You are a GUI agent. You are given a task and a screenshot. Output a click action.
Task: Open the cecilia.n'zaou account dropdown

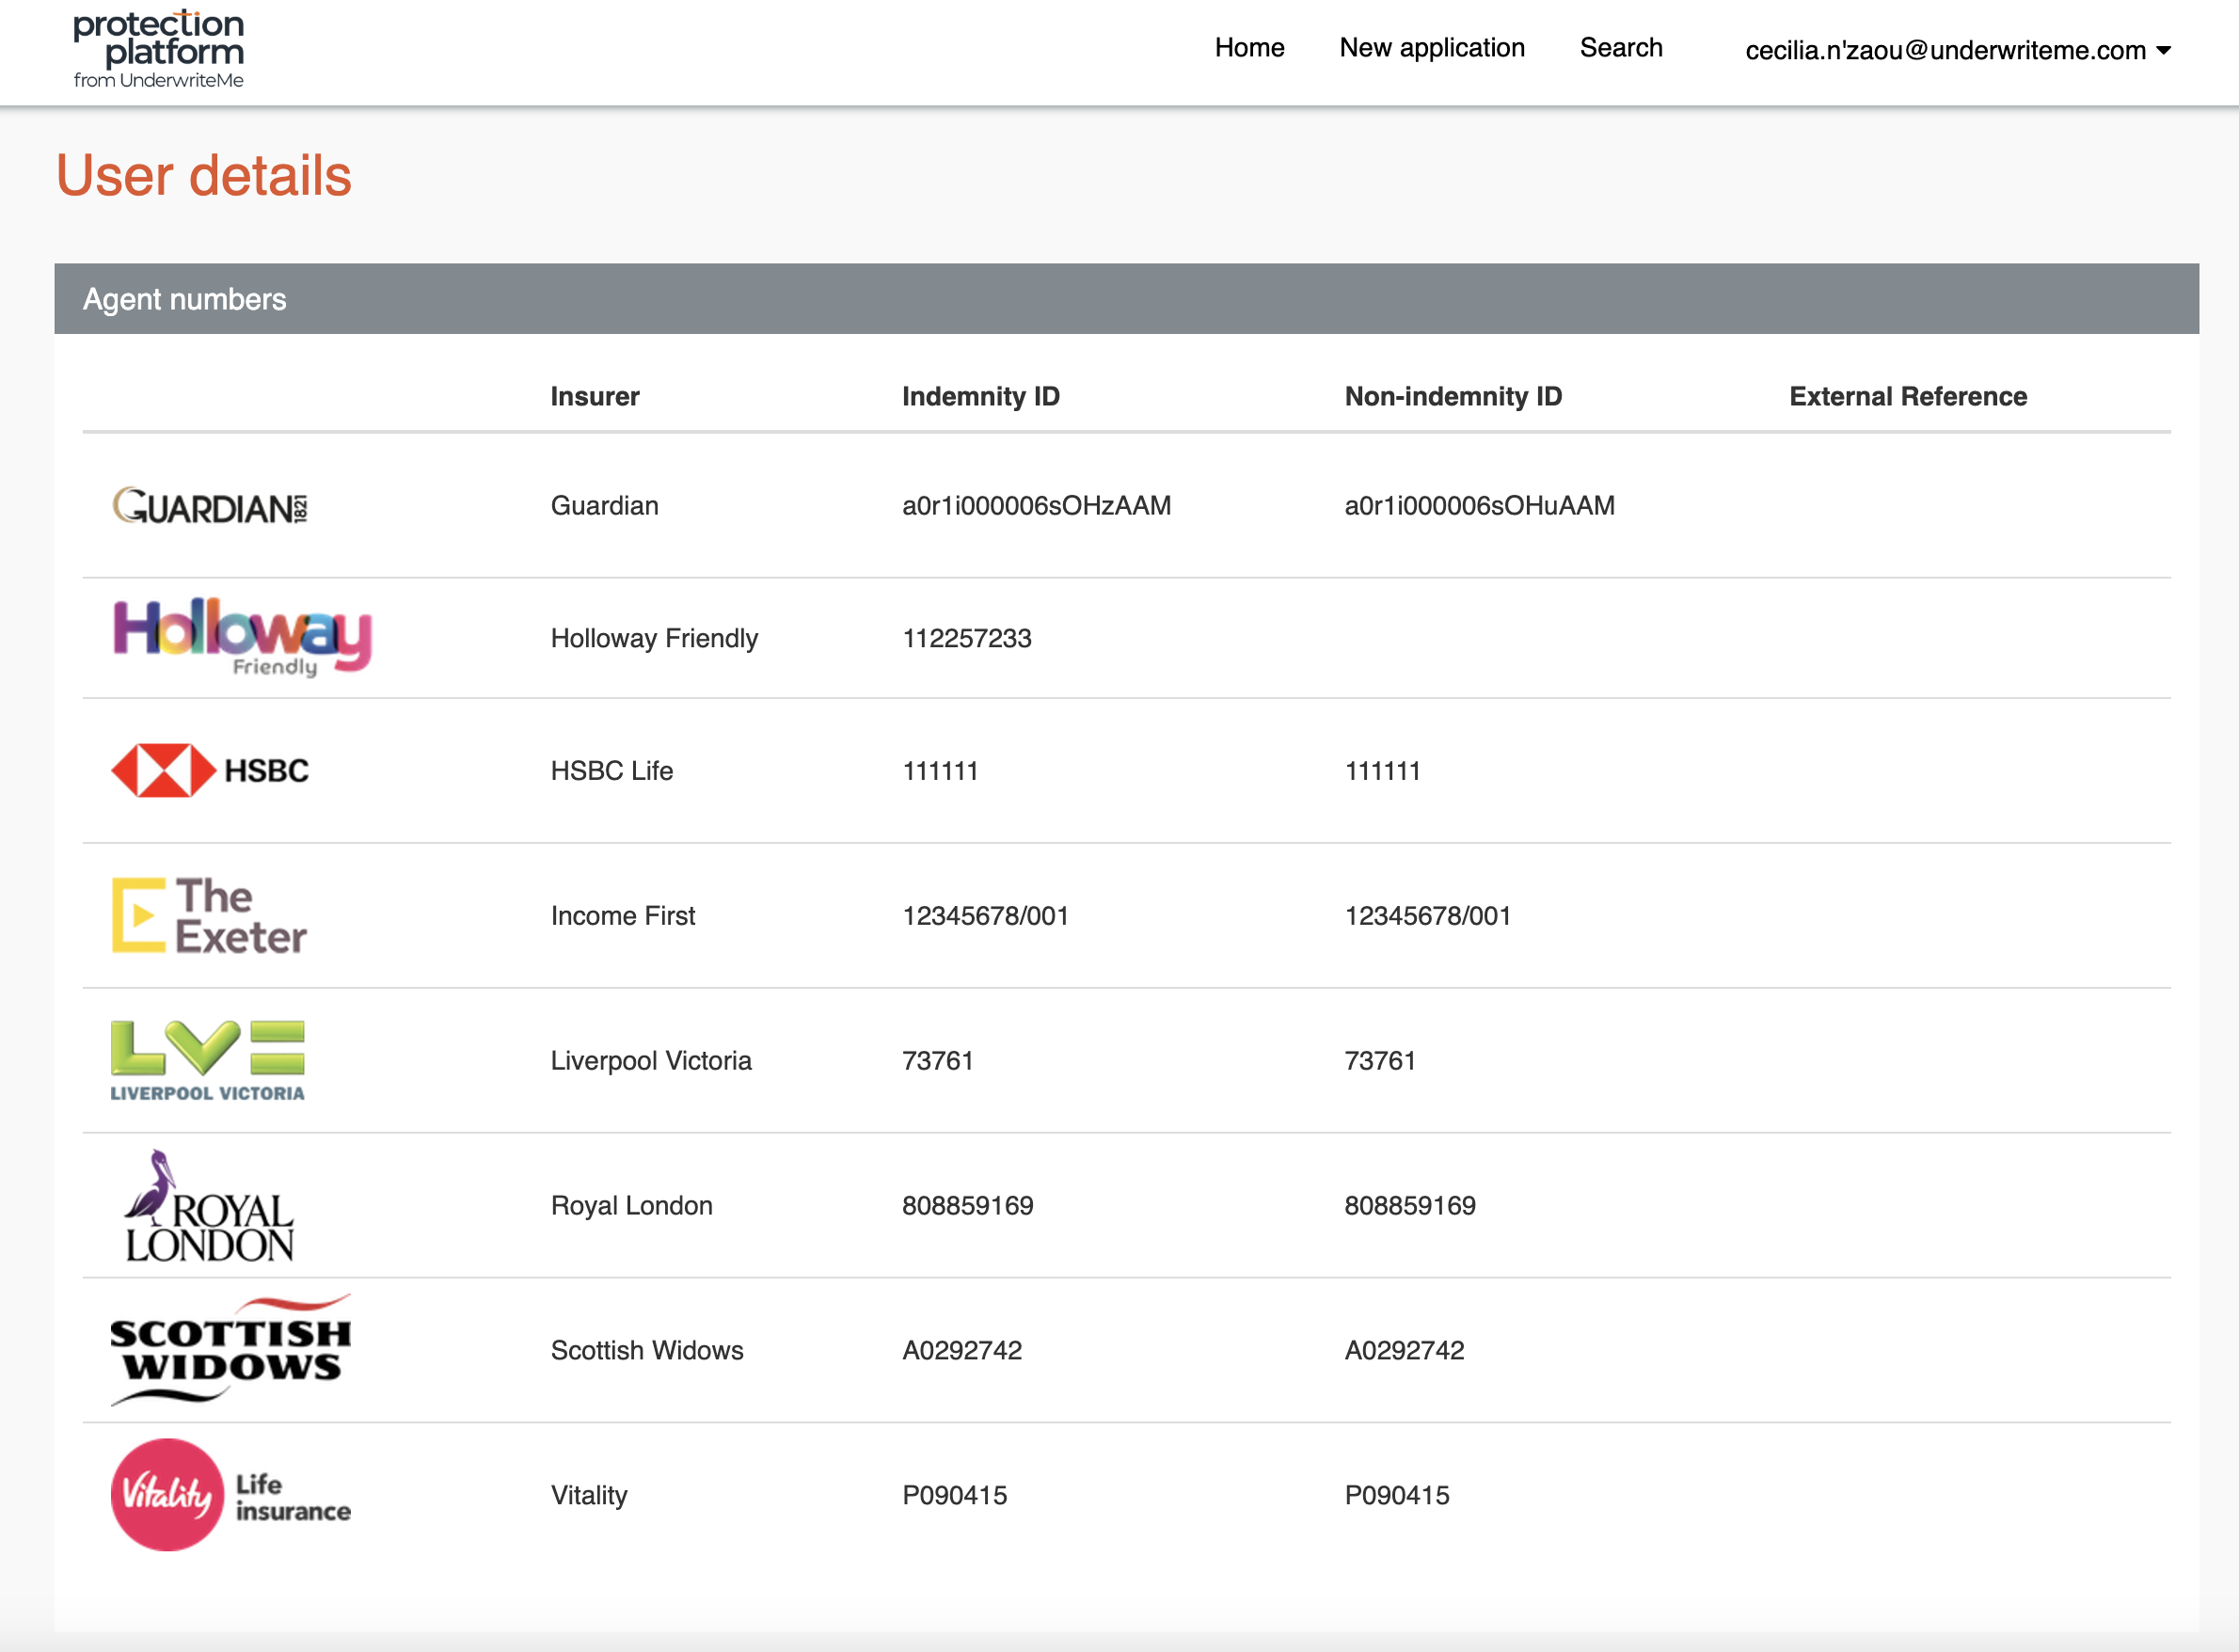[x=1957, y=50]
